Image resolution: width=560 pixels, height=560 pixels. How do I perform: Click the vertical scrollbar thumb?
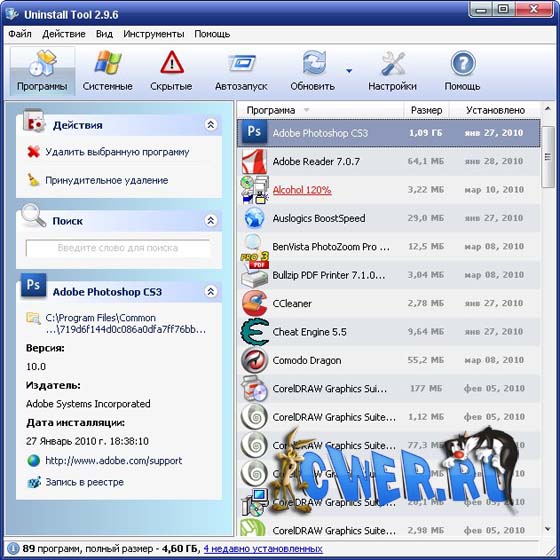pos(548,157)
